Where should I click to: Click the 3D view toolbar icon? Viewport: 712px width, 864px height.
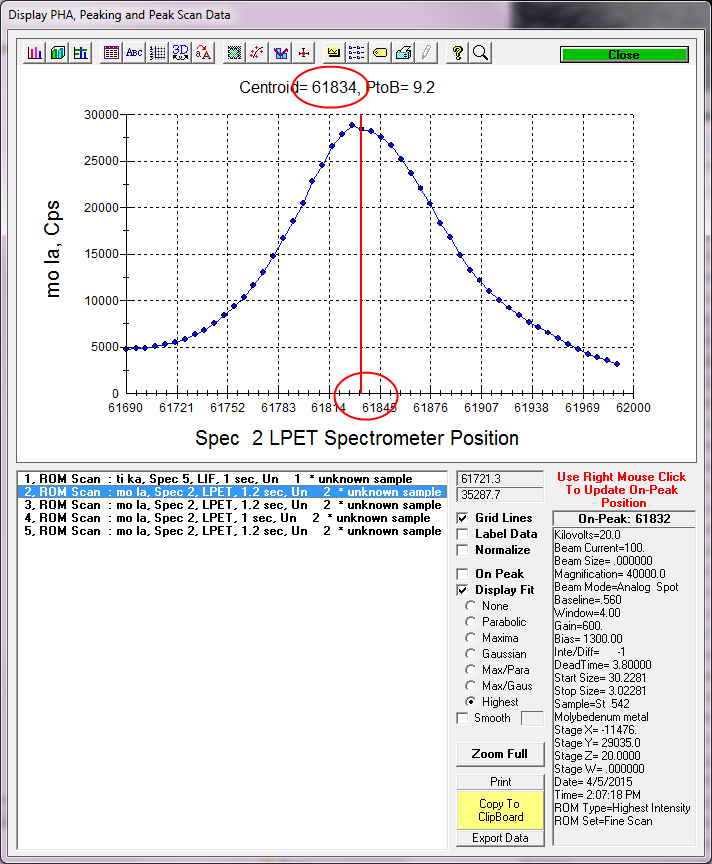coord(181,53)
